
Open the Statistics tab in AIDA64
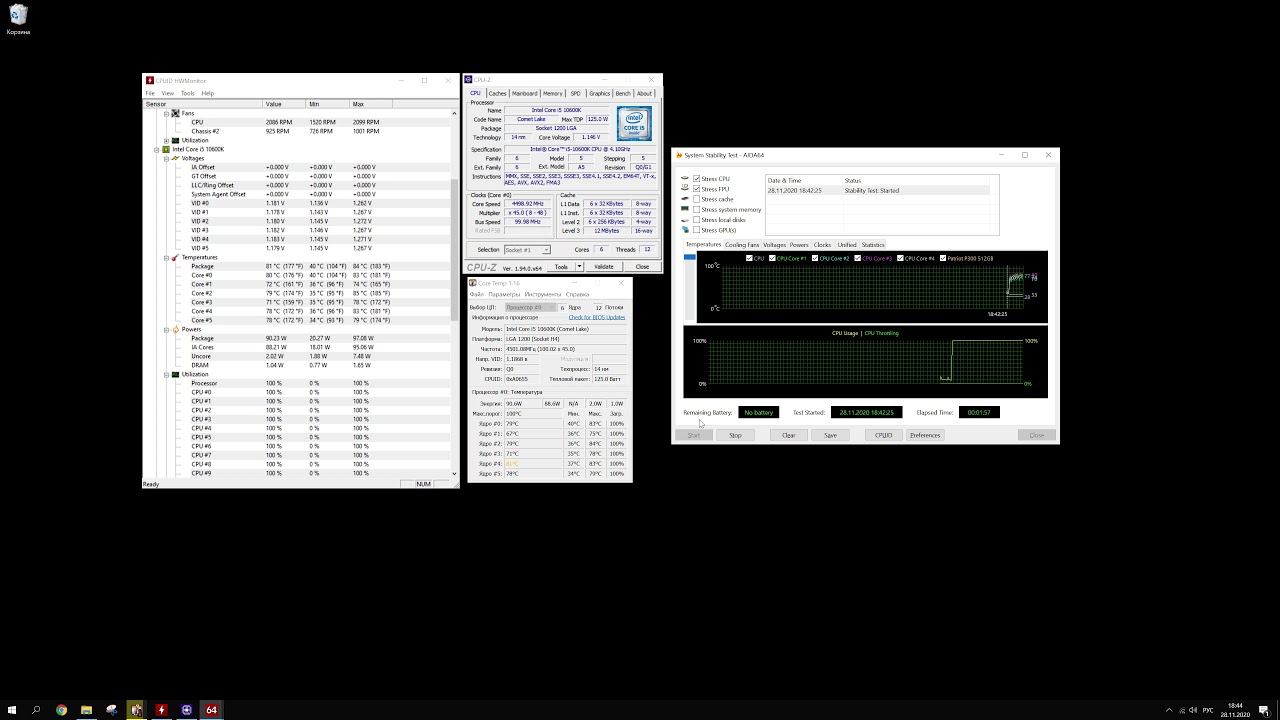(873, 245)
